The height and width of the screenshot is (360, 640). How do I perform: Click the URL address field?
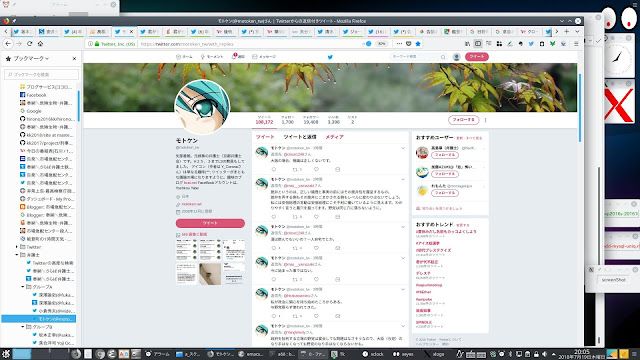(249, 44)
